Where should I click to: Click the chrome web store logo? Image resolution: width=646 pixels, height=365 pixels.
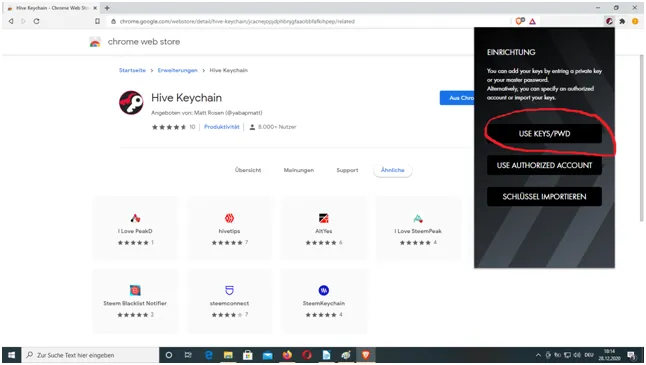point(95,42)
